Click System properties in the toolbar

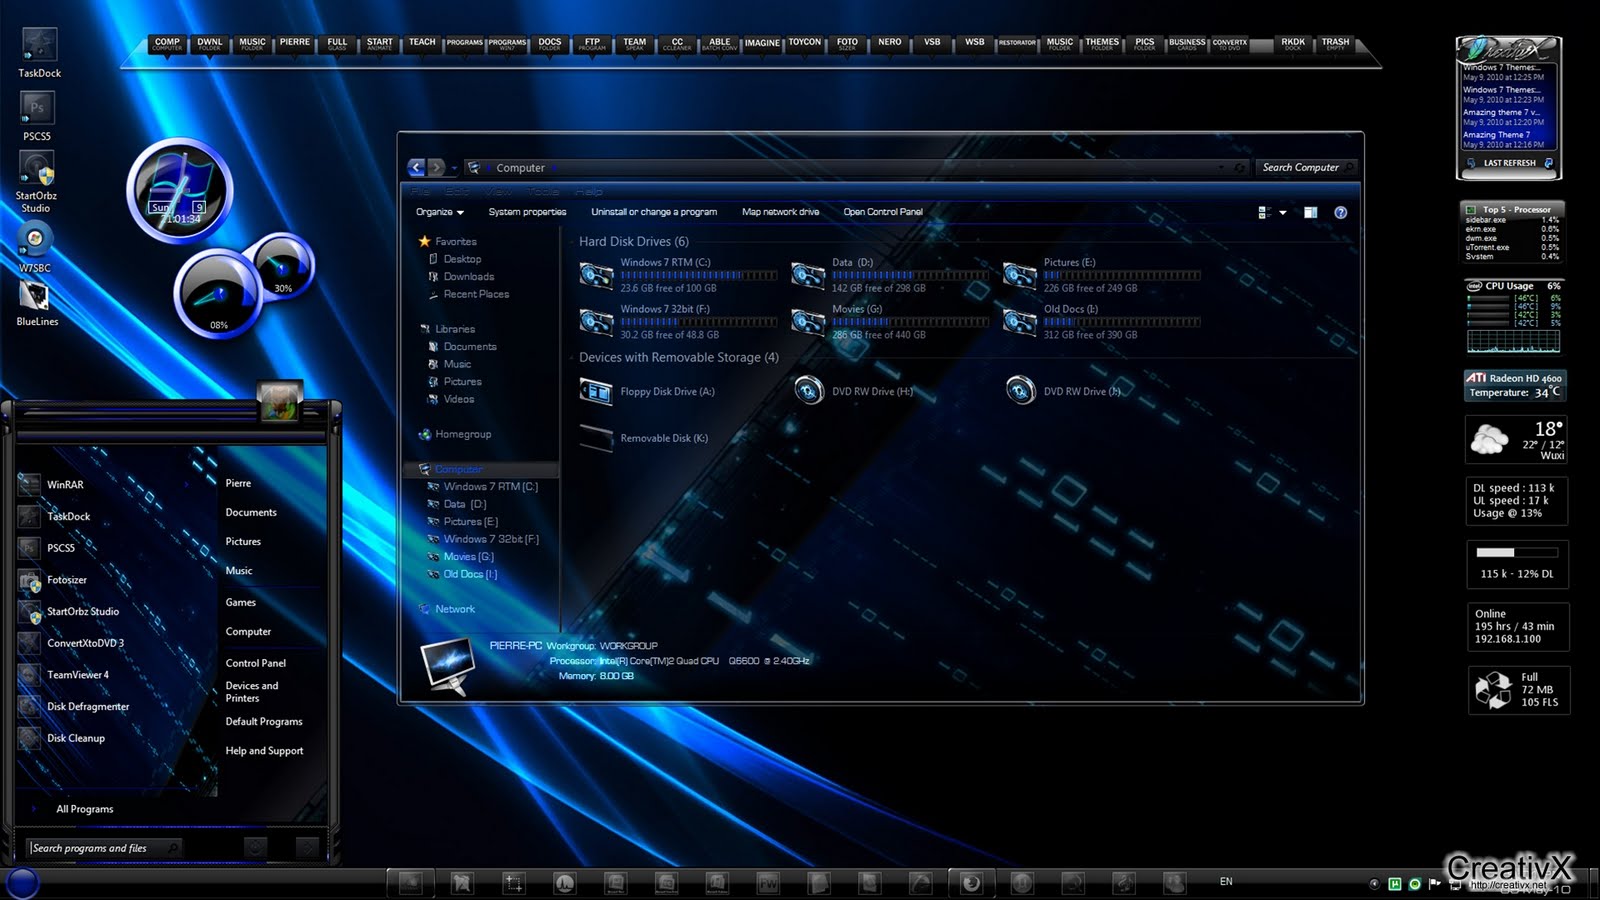pyautogui.click(x=527, y=212)
